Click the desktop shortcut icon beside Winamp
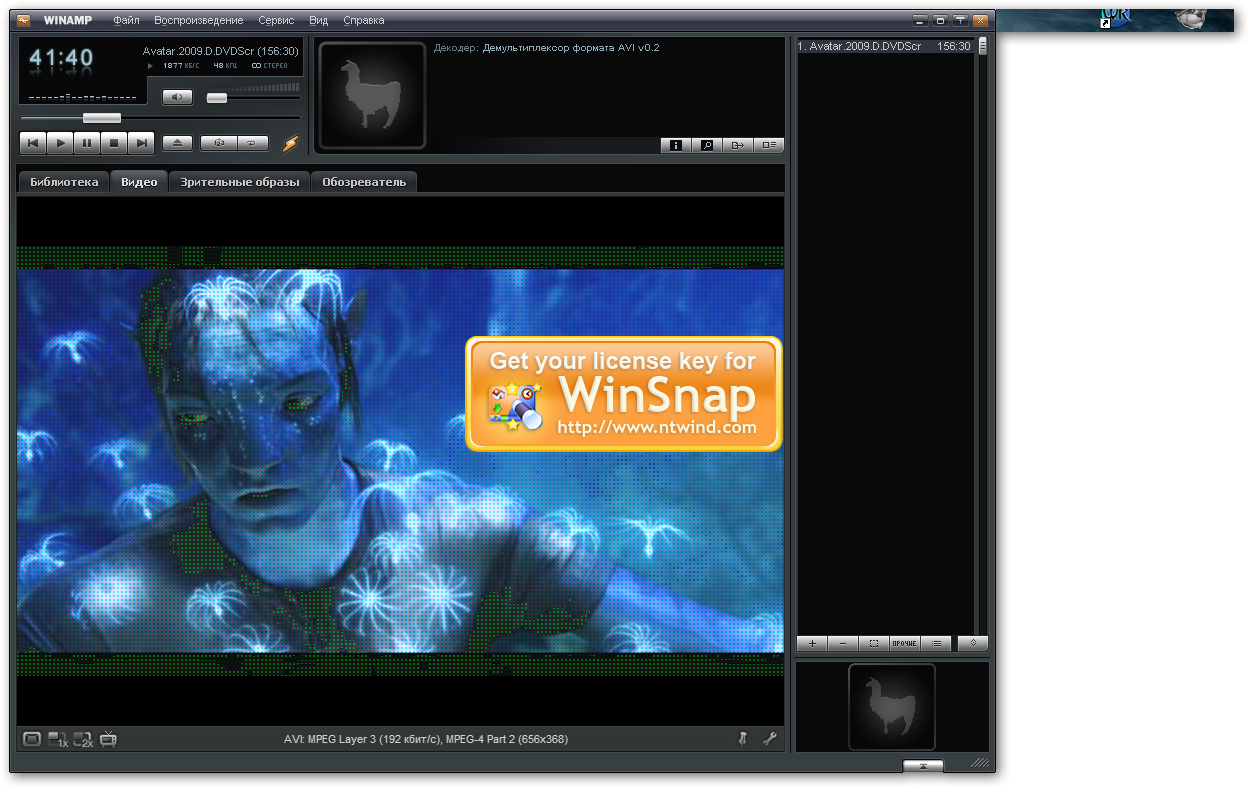Viewport: 1249px width, 788px height. click(x=1116, y=19)
